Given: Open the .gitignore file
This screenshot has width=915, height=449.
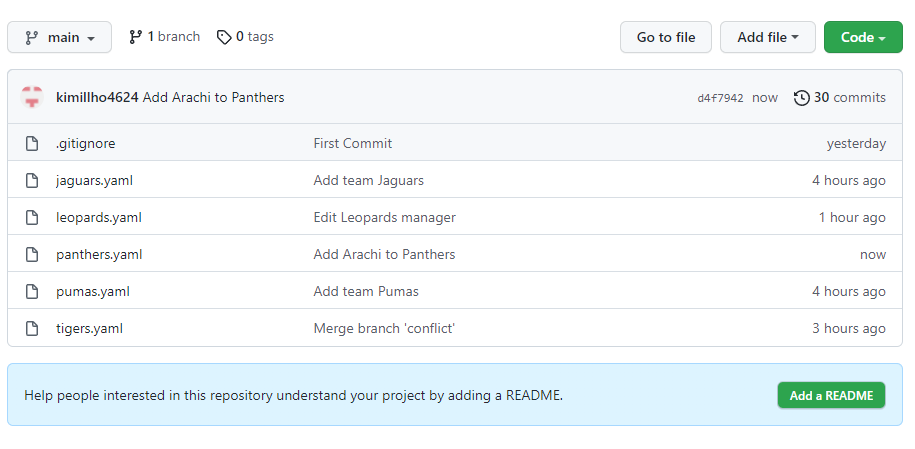Looking at the screenshot, I should click(x=86, y=144).
